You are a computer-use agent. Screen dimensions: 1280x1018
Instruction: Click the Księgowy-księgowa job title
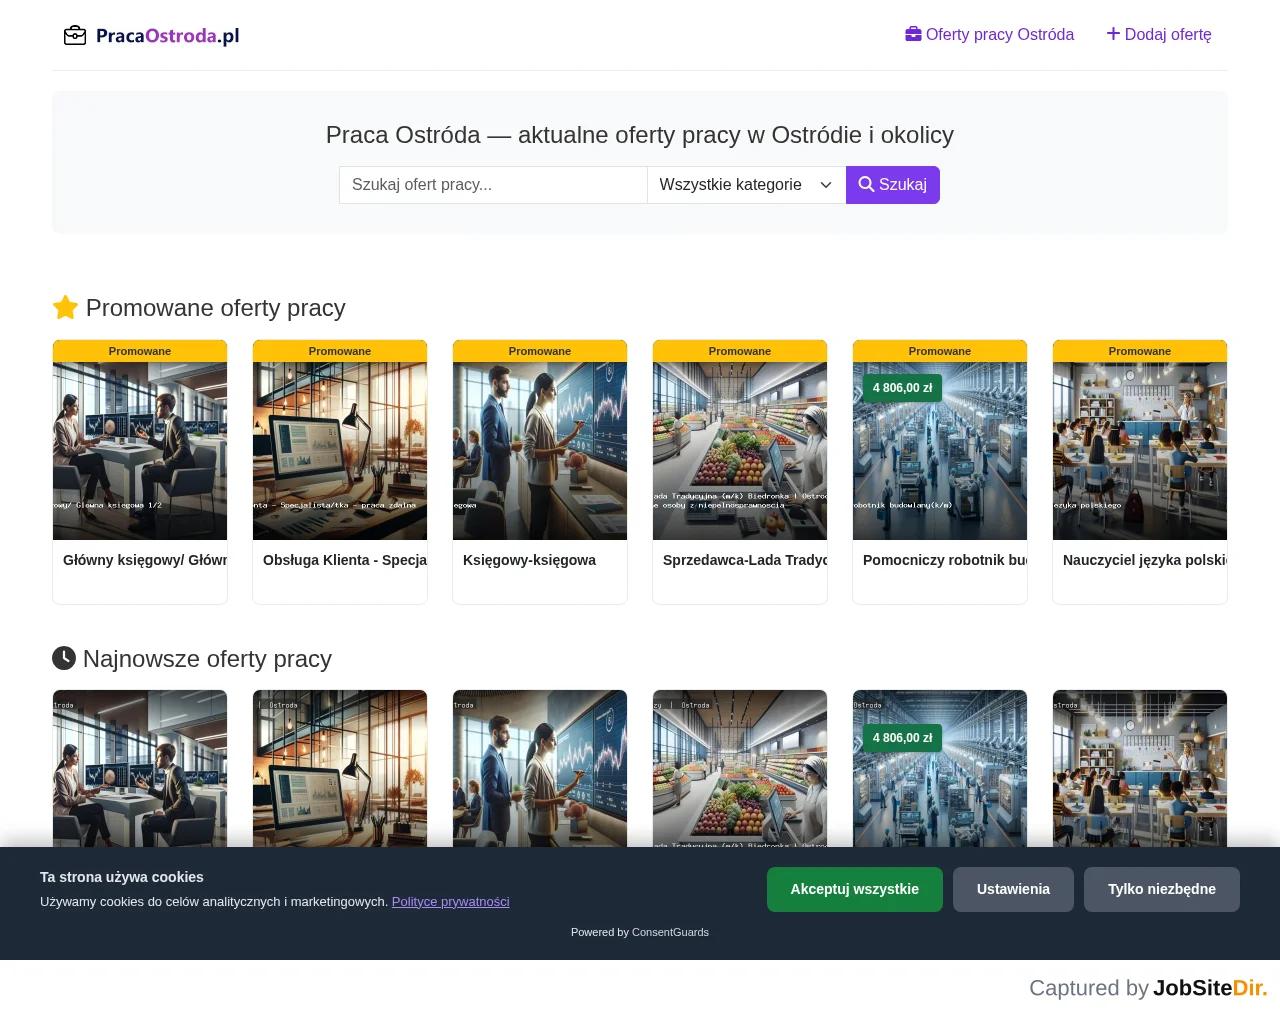pyautogui.click(x=529, y=560)
